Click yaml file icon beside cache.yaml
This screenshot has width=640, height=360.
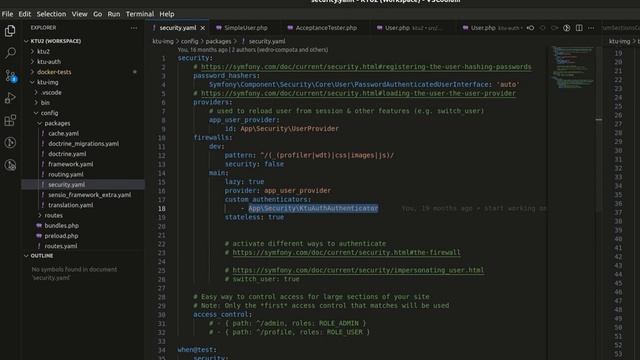click(42, 133)
